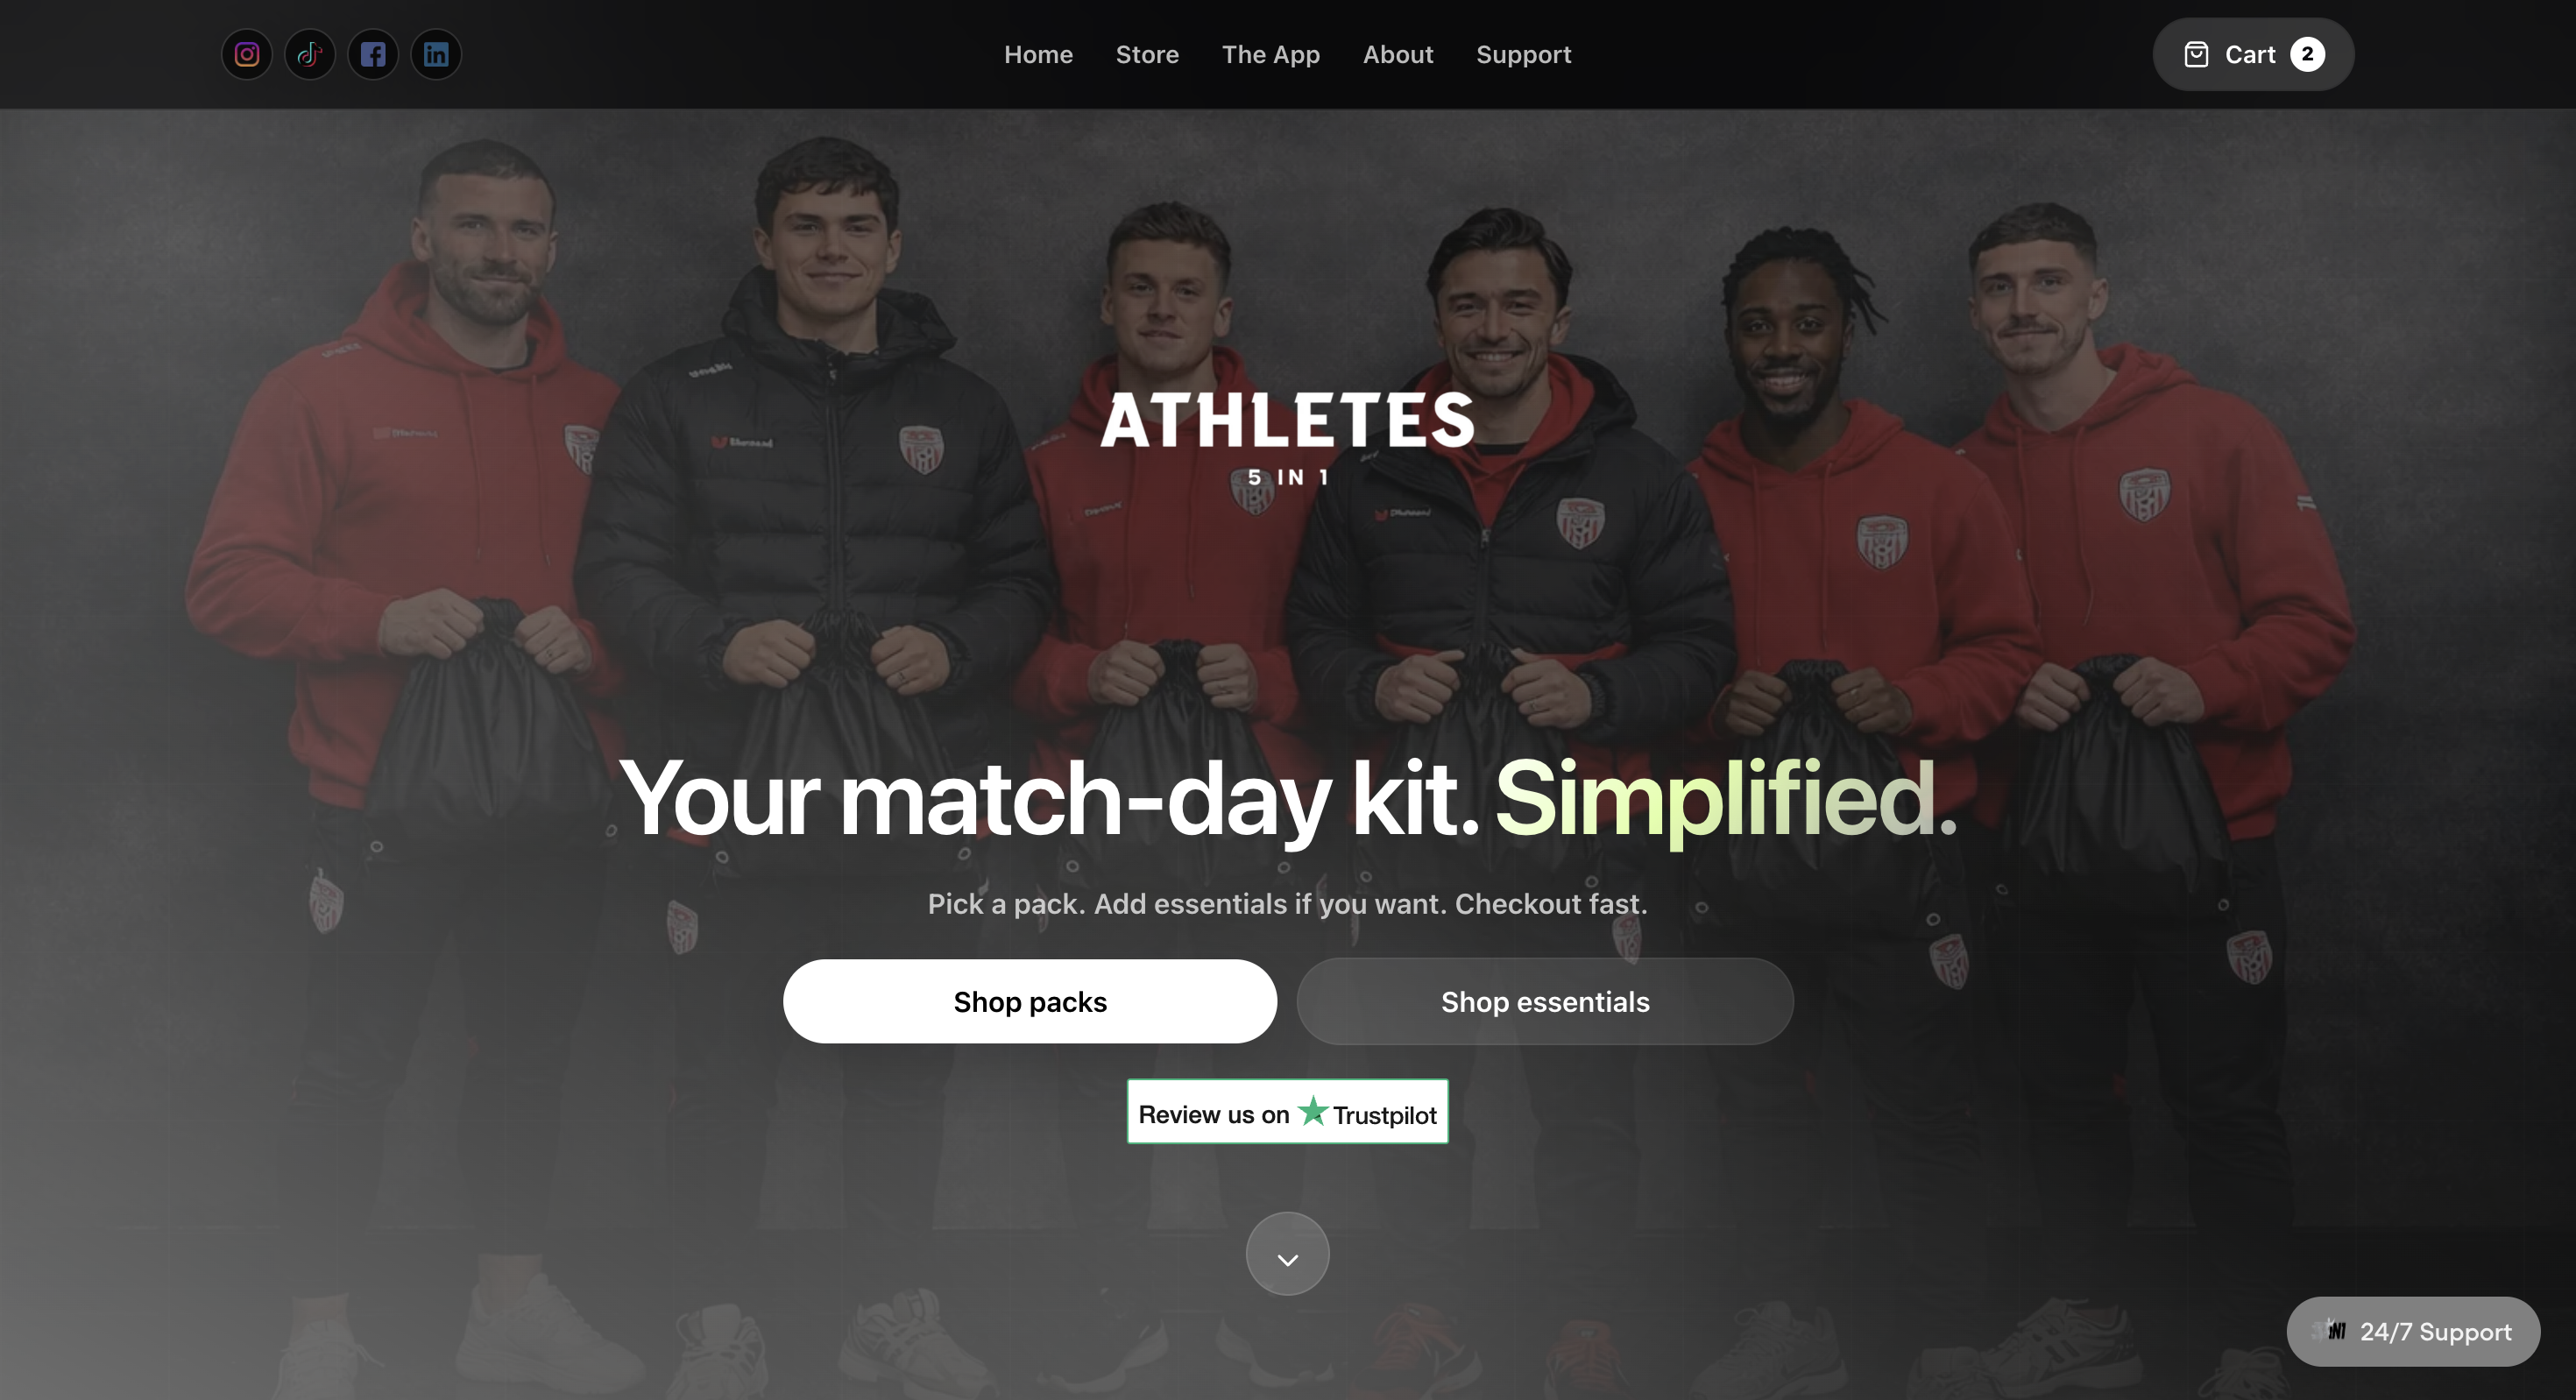Open the 24/7 Support chat button
Viewport: 2576px width, 1400px height.
(2413, 1331)
